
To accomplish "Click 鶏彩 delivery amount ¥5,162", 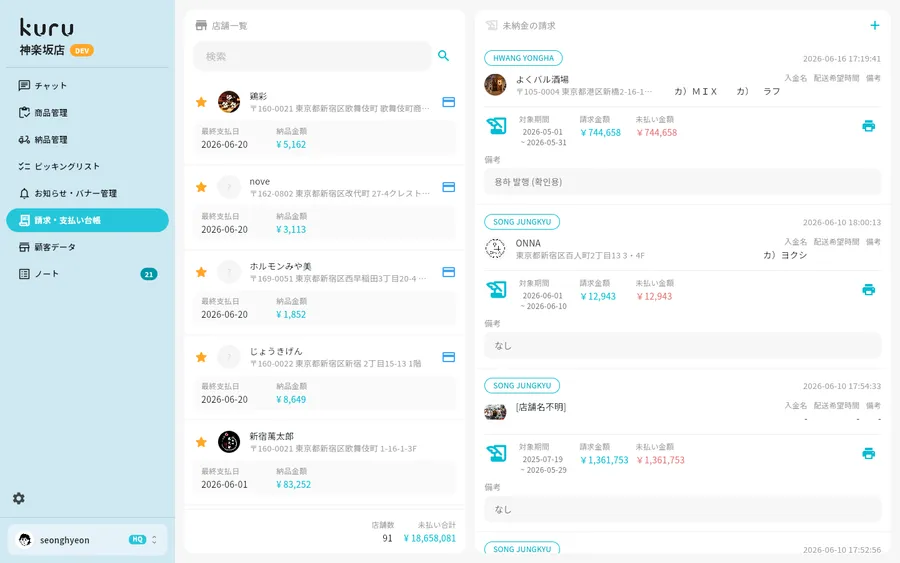I will click(291, 145).
